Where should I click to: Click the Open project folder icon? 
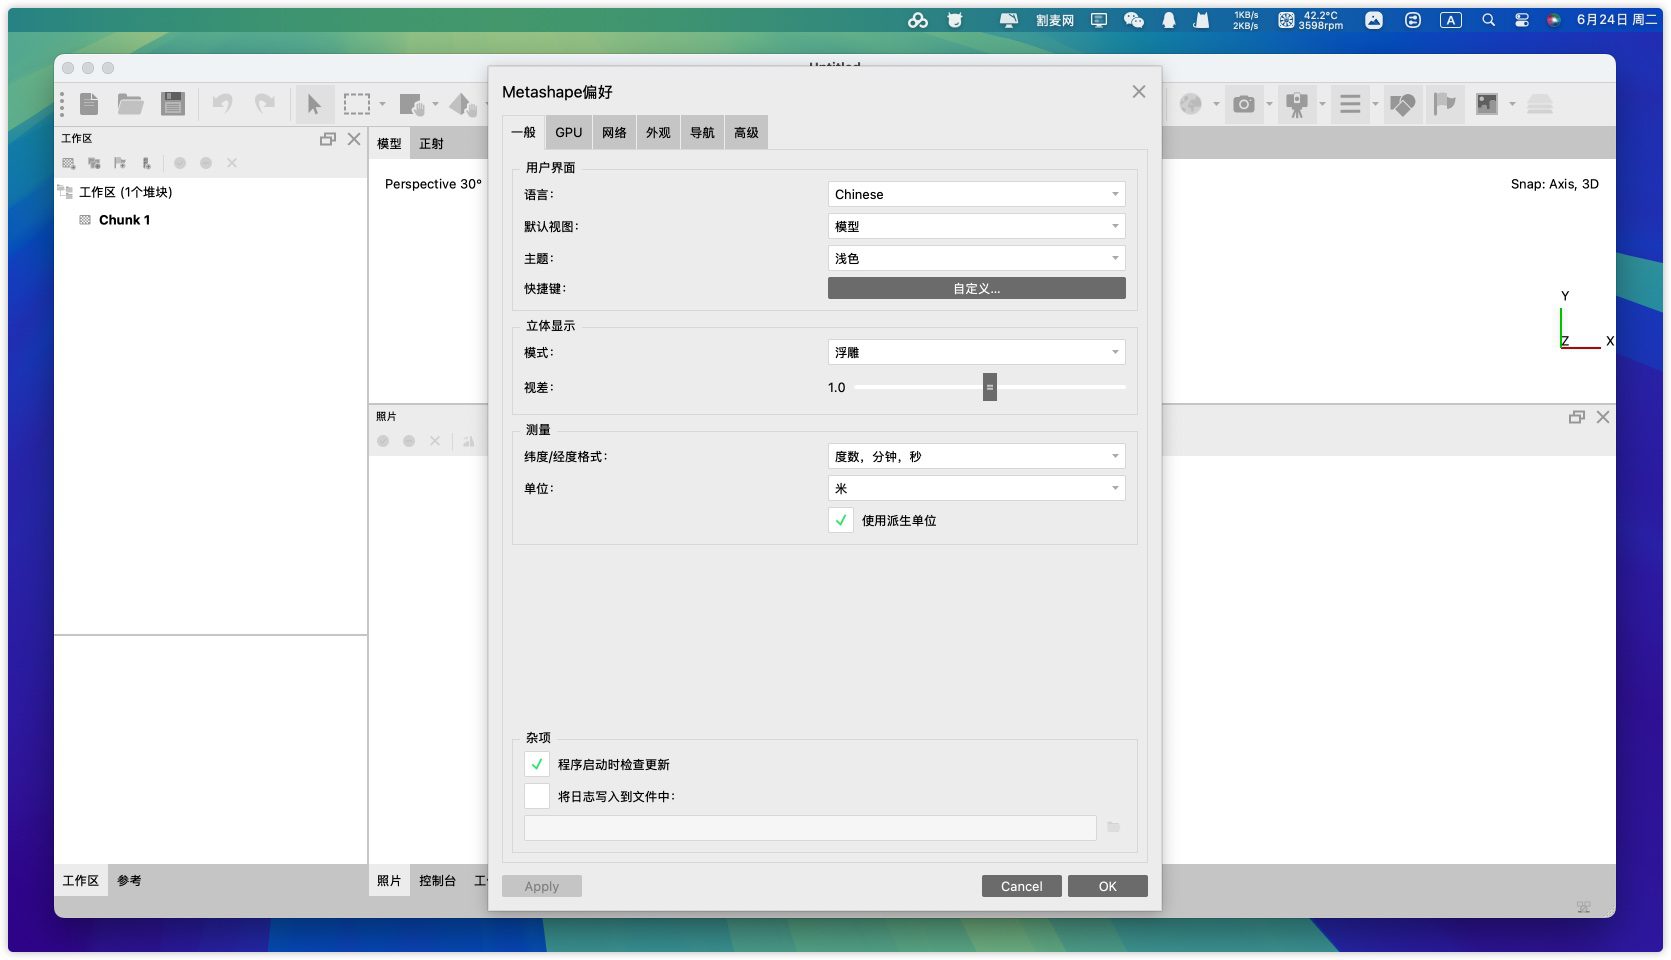pyautogui.click(x=130, y=104)
